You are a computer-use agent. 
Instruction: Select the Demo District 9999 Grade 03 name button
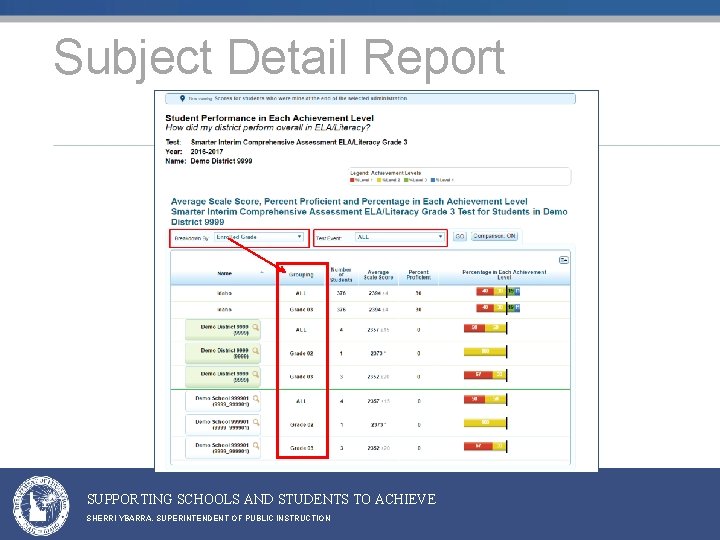click(x=223, y=377)
